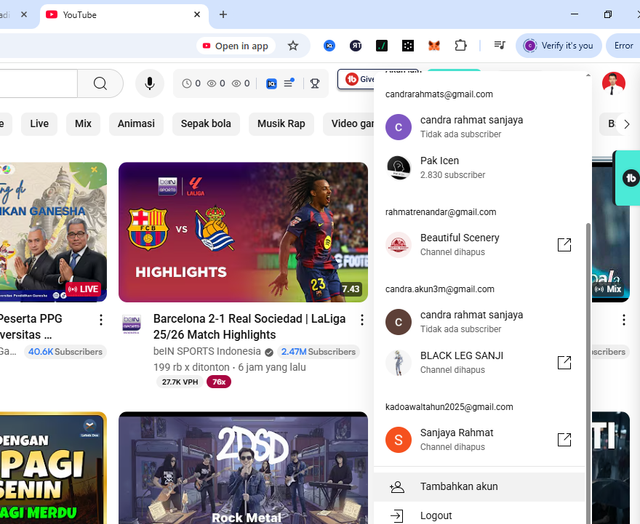The width and height of the screenshot is (640, 524).
Task: Open the profile avatar at top right
Action: (613, 83)
